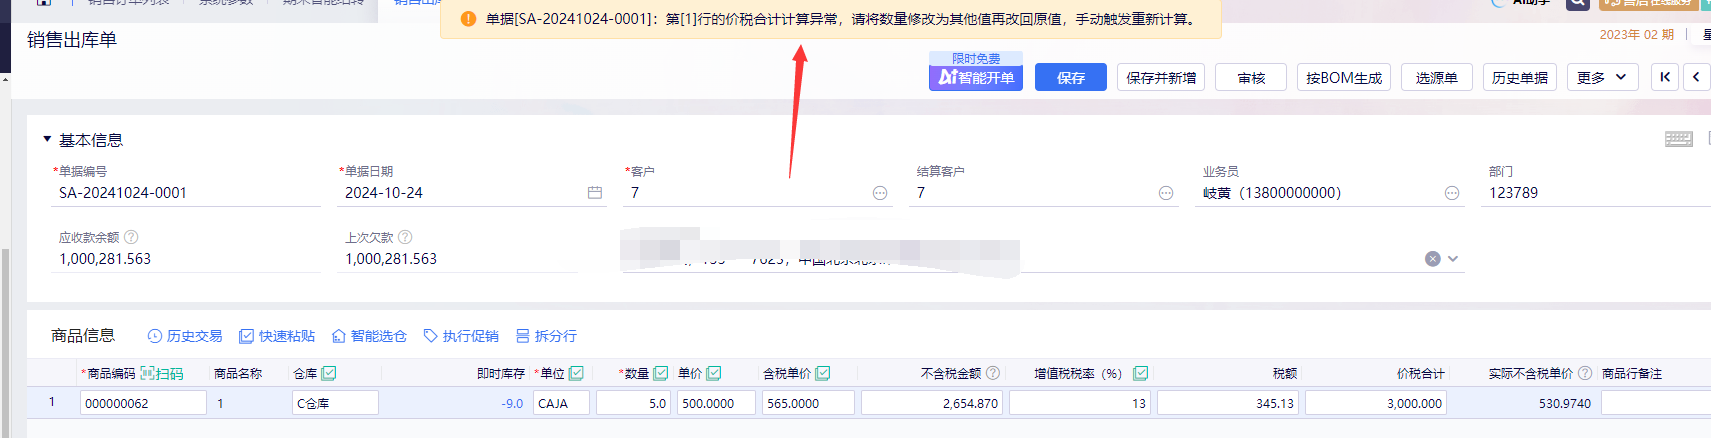Click the orange warning icon in notification
Viewport: 1711px width, 438px height.
(468, 19)
